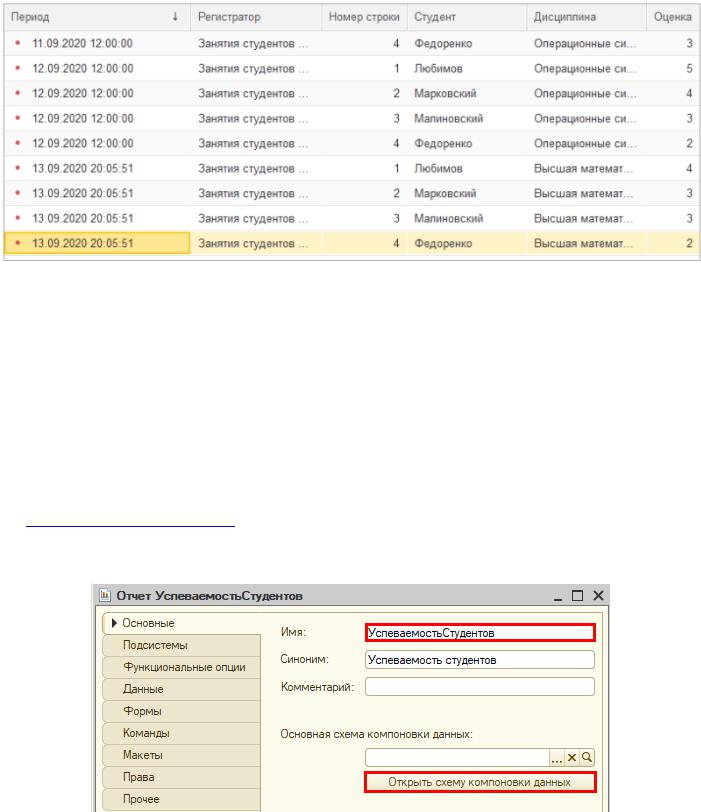The height and width of the screenshot is (812, 701).
Task: Click the empty Комментарий field
Action: coord(480,687)
